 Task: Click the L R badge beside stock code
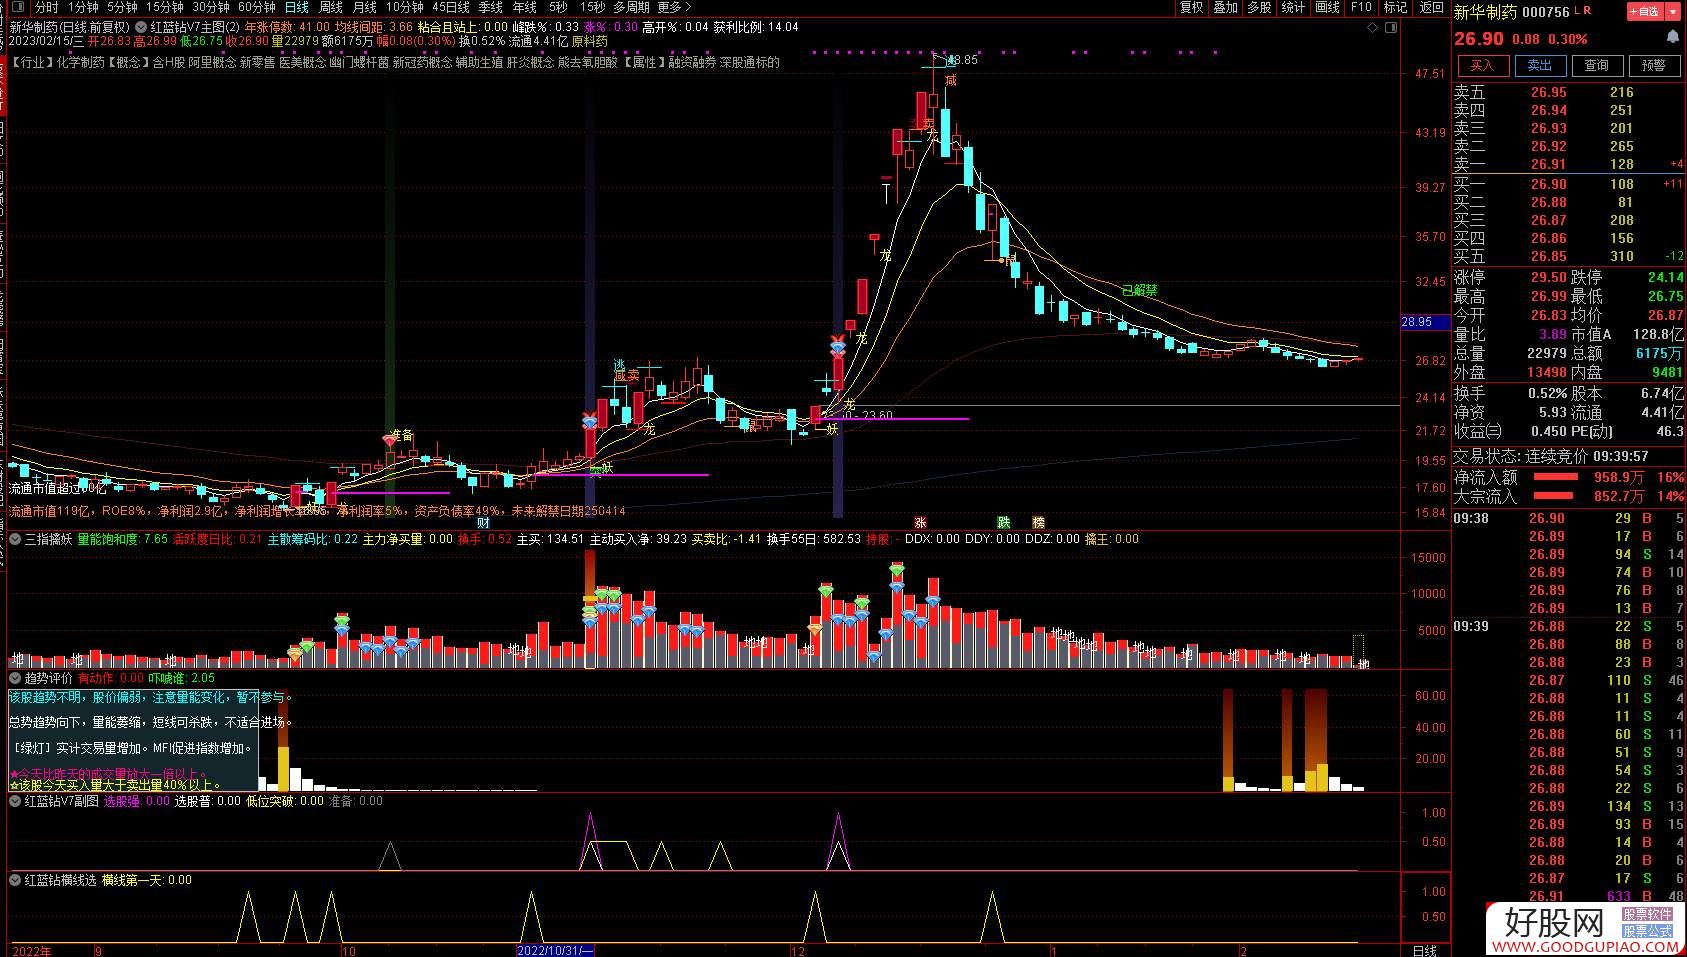tap(1583, 10)
